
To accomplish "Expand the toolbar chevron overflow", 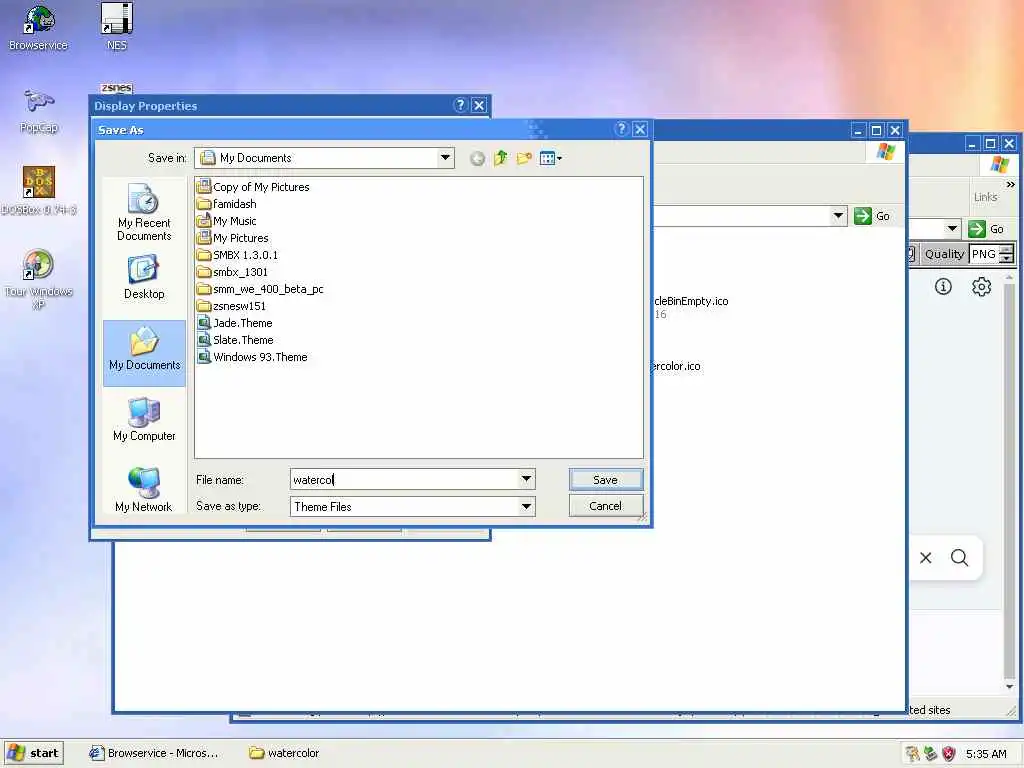I will click(1010, 185).
